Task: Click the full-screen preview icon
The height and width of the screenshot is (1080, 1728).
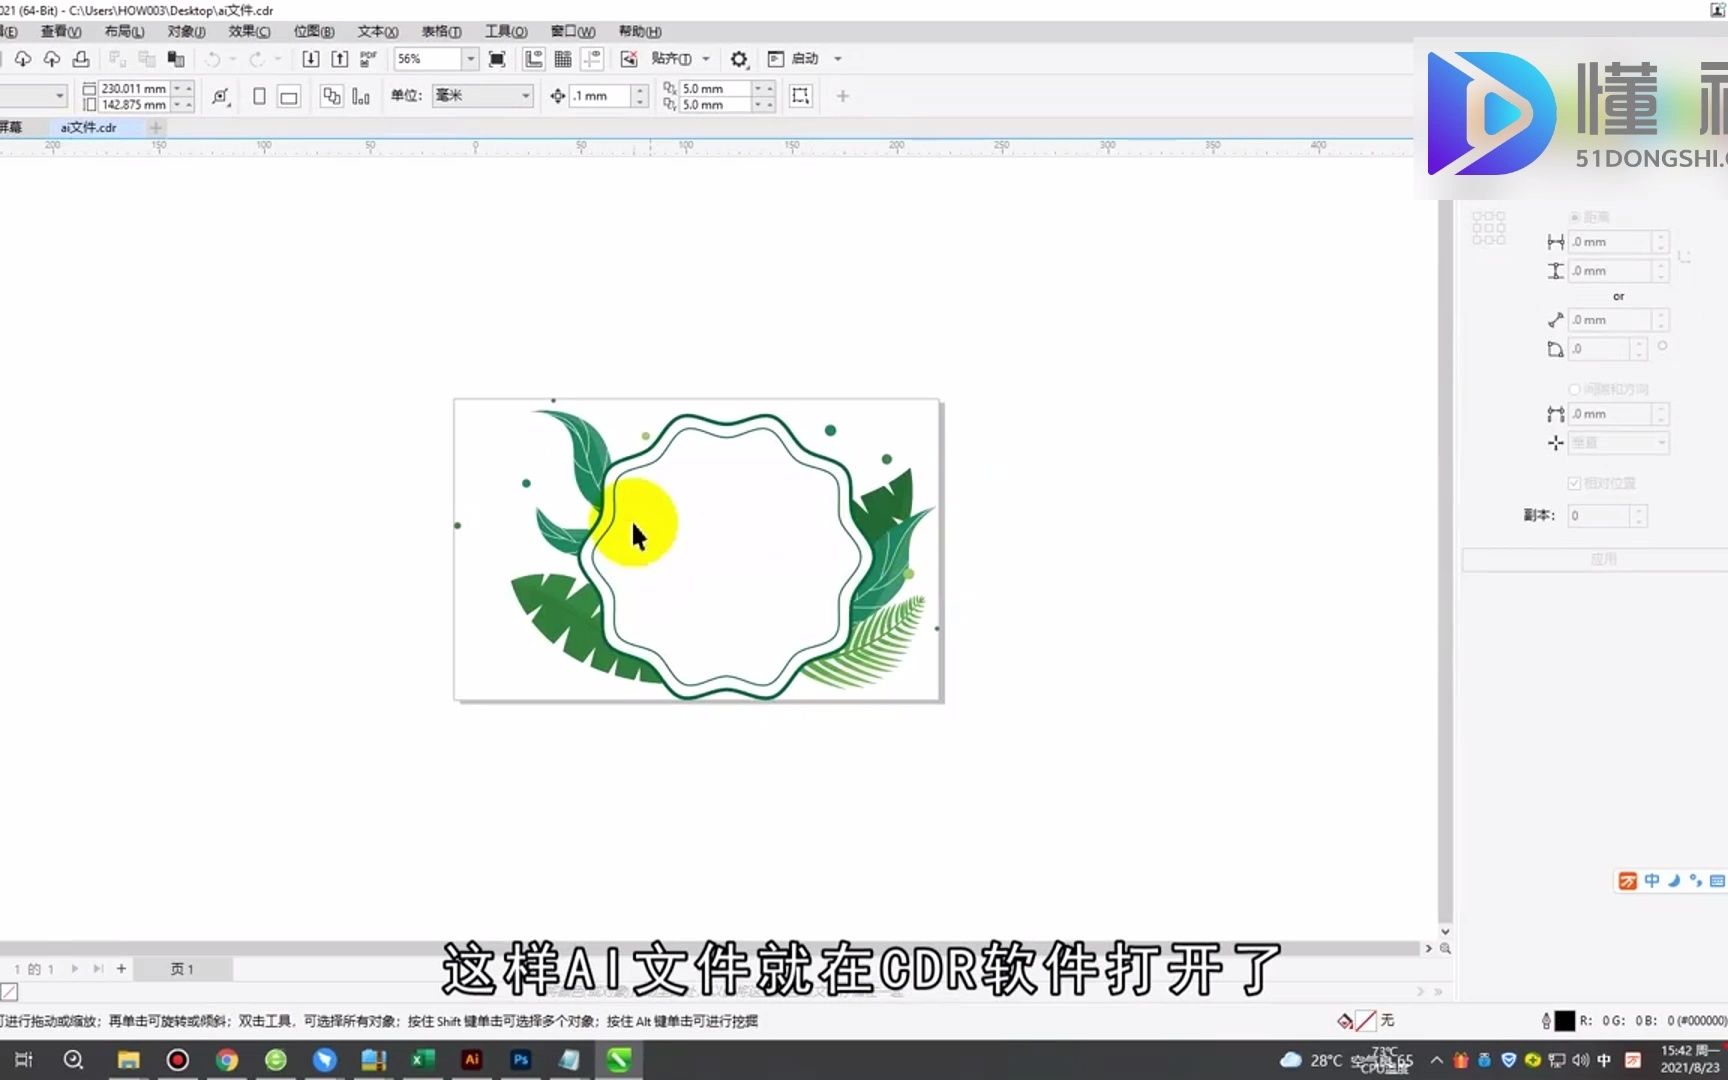Action: [x=497, y=59]
